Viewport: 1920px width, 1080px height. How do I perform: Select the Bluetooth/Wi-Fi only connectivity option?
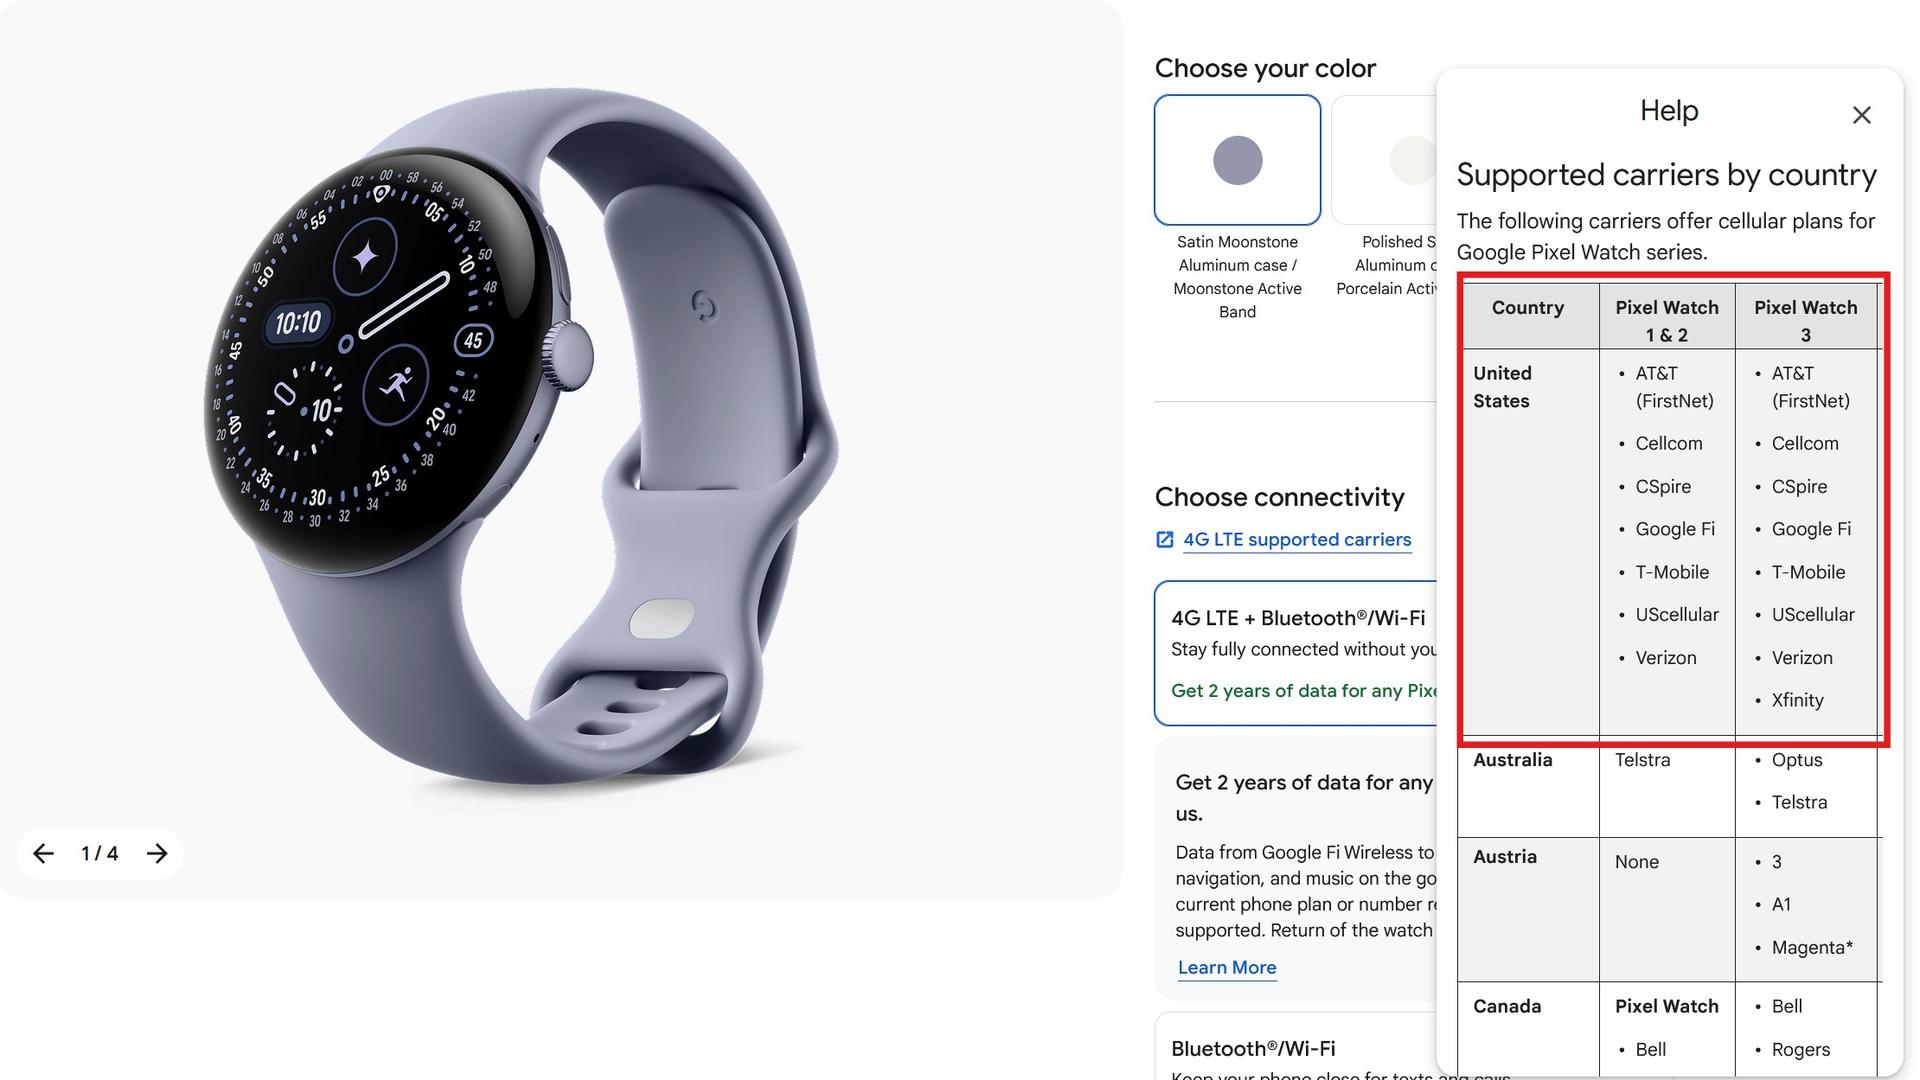1296,1046
